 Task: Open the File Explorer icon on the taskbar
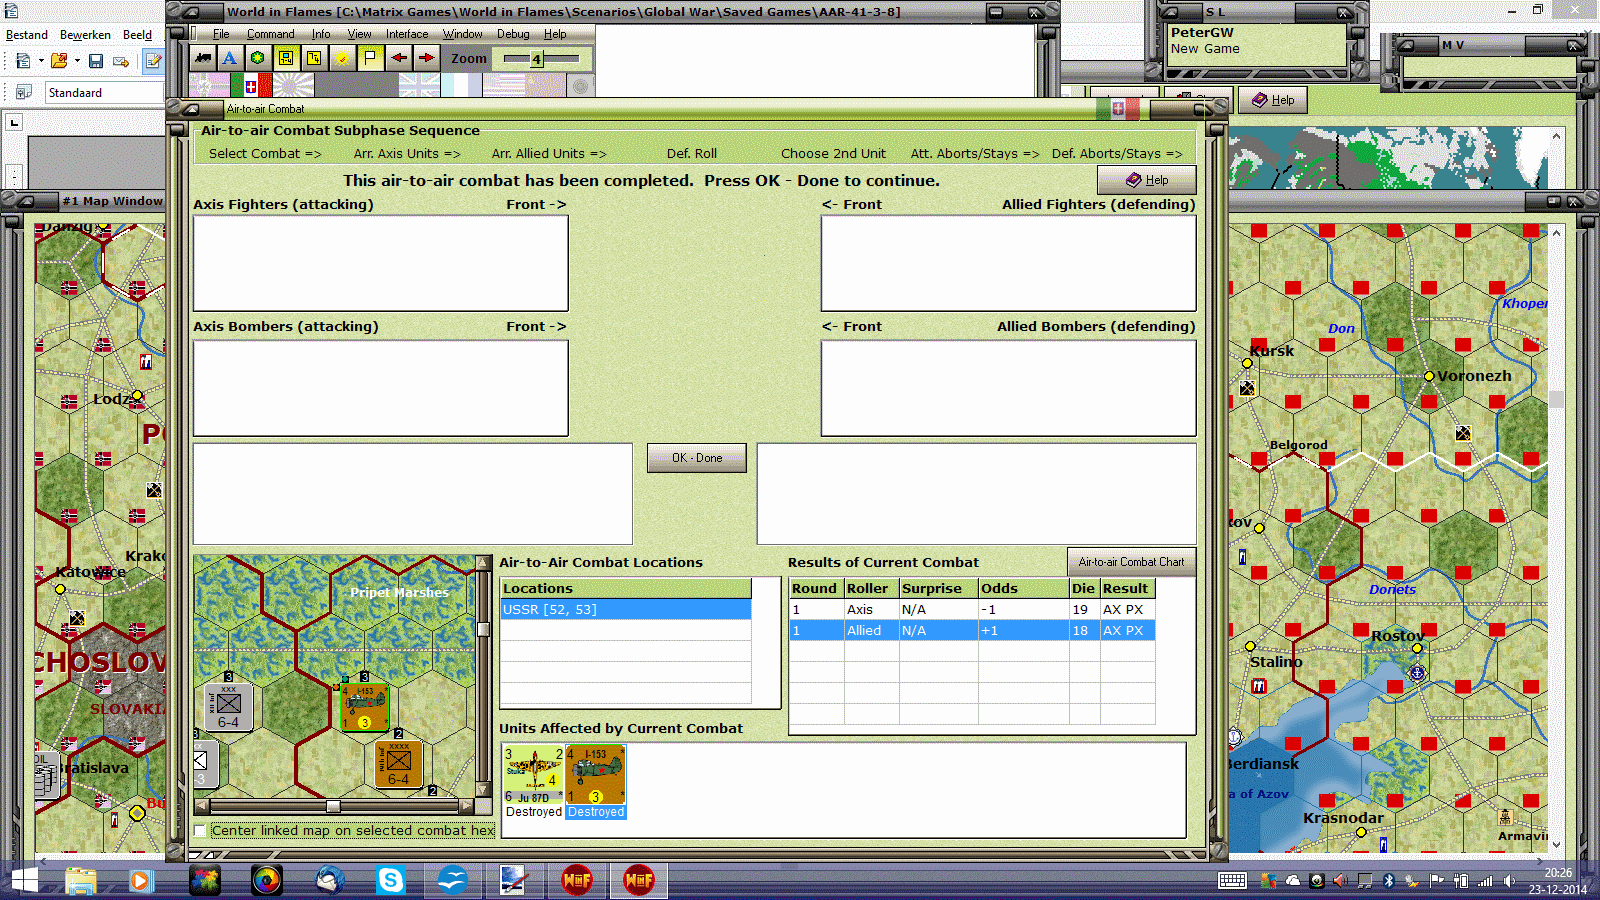[81, 880]
